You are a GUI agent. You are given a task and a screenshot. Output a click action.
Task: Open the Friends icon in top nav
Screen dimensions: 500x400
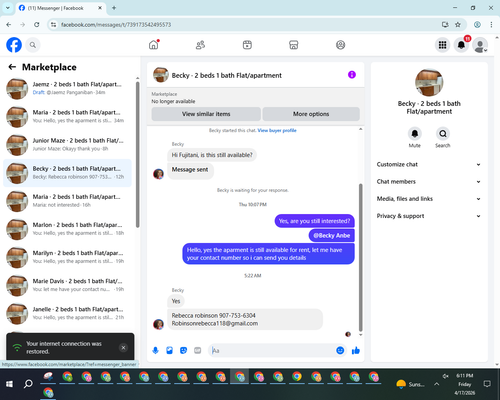tap(200, 45)
